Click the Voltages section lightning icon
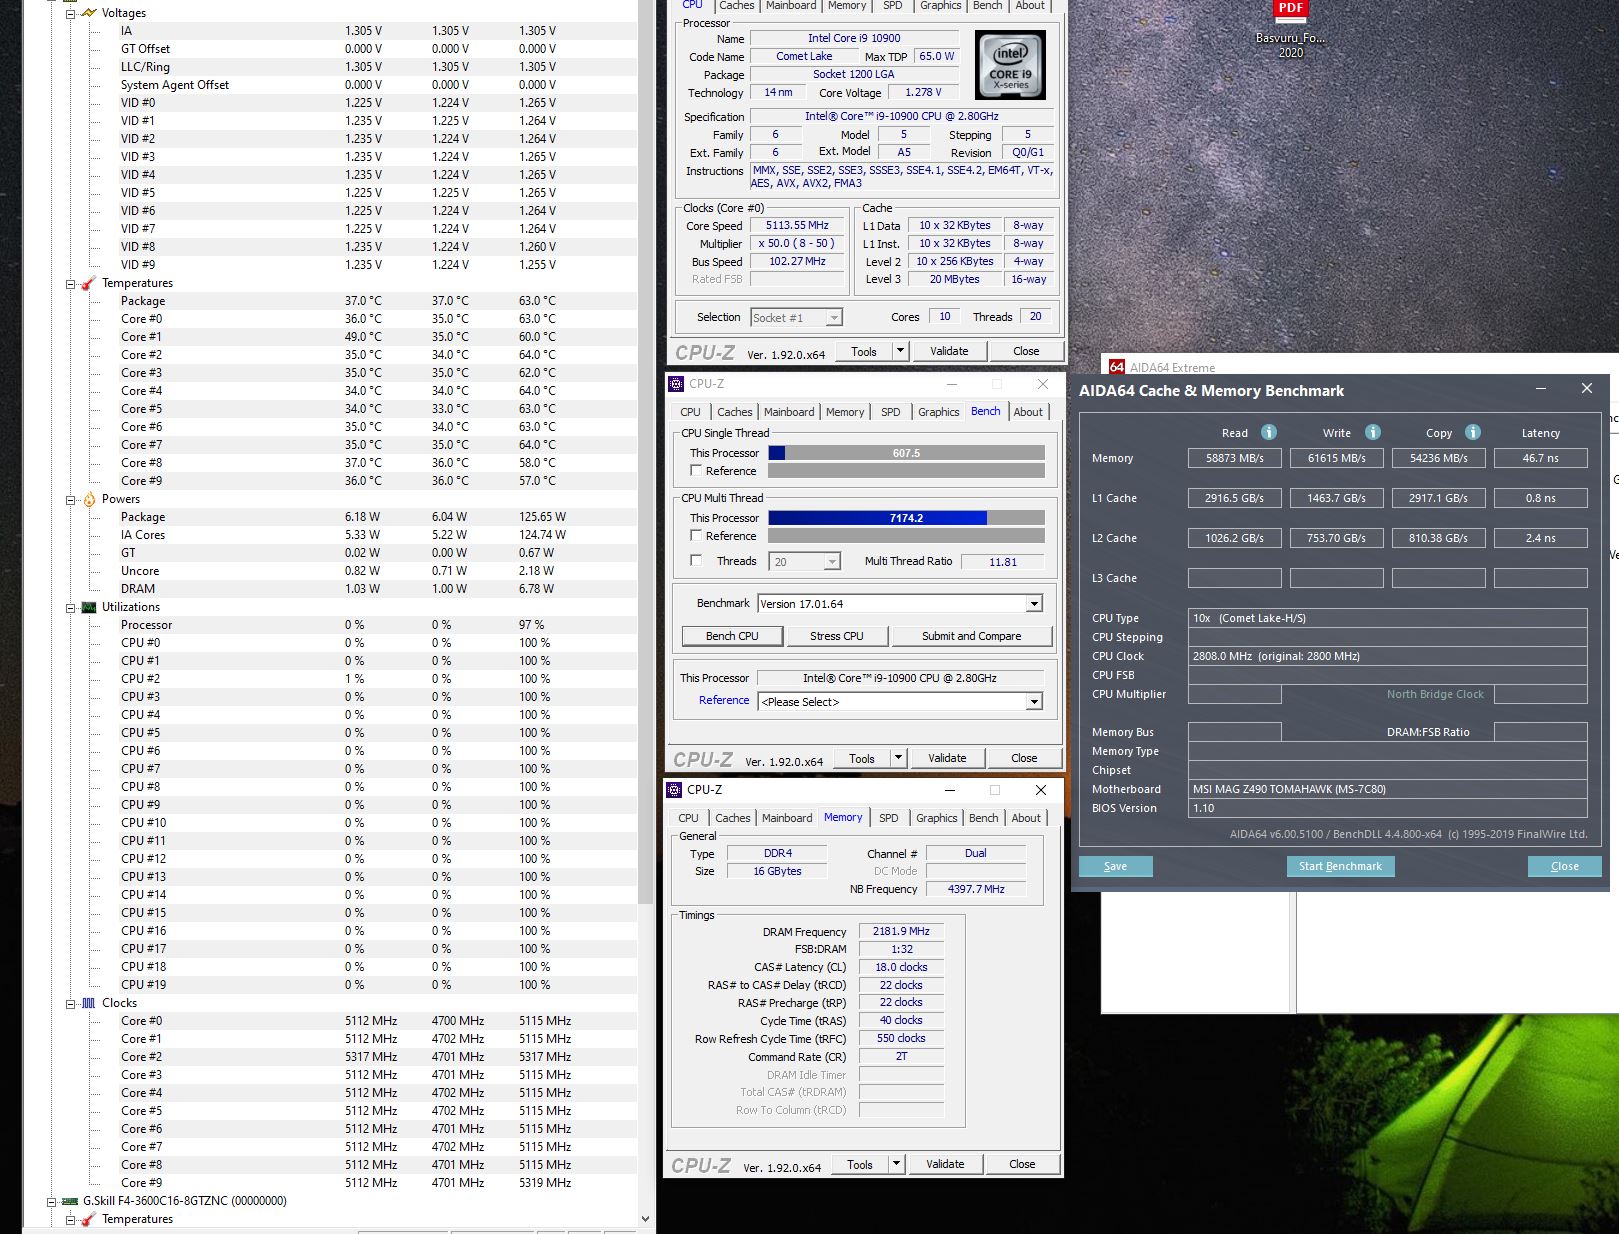 pos(89,13)
